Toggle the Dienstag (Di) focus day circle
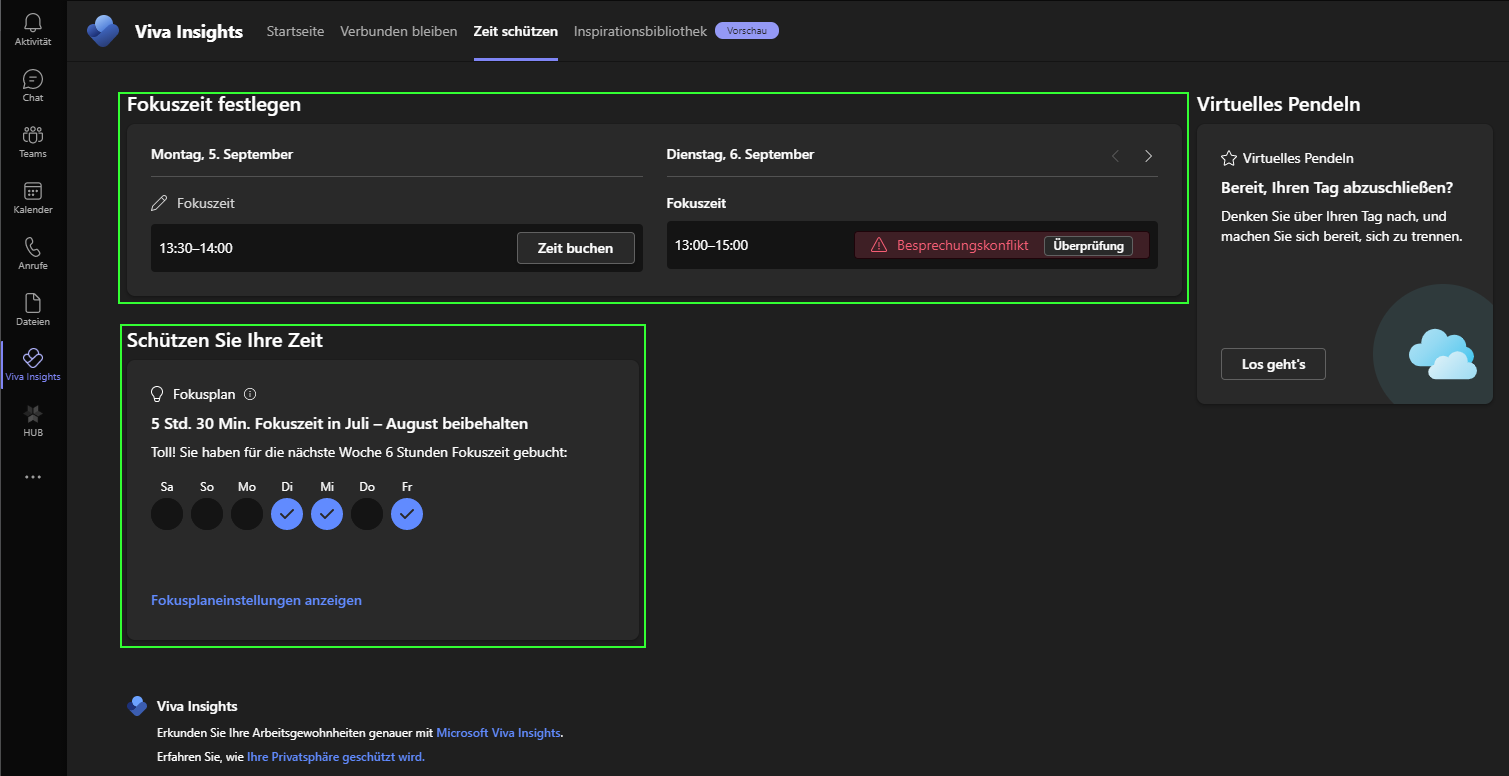This screenshot has height=776, width=1509. (287, 514)
